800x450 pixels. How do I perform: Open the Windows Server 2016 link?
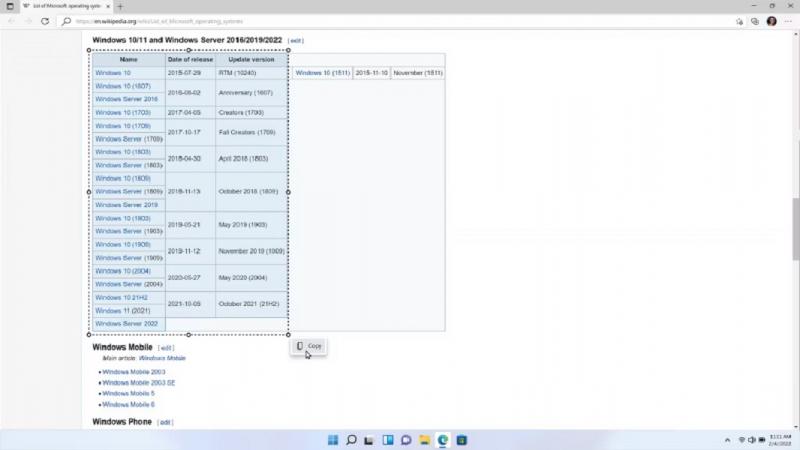click(x=127, y=99)
